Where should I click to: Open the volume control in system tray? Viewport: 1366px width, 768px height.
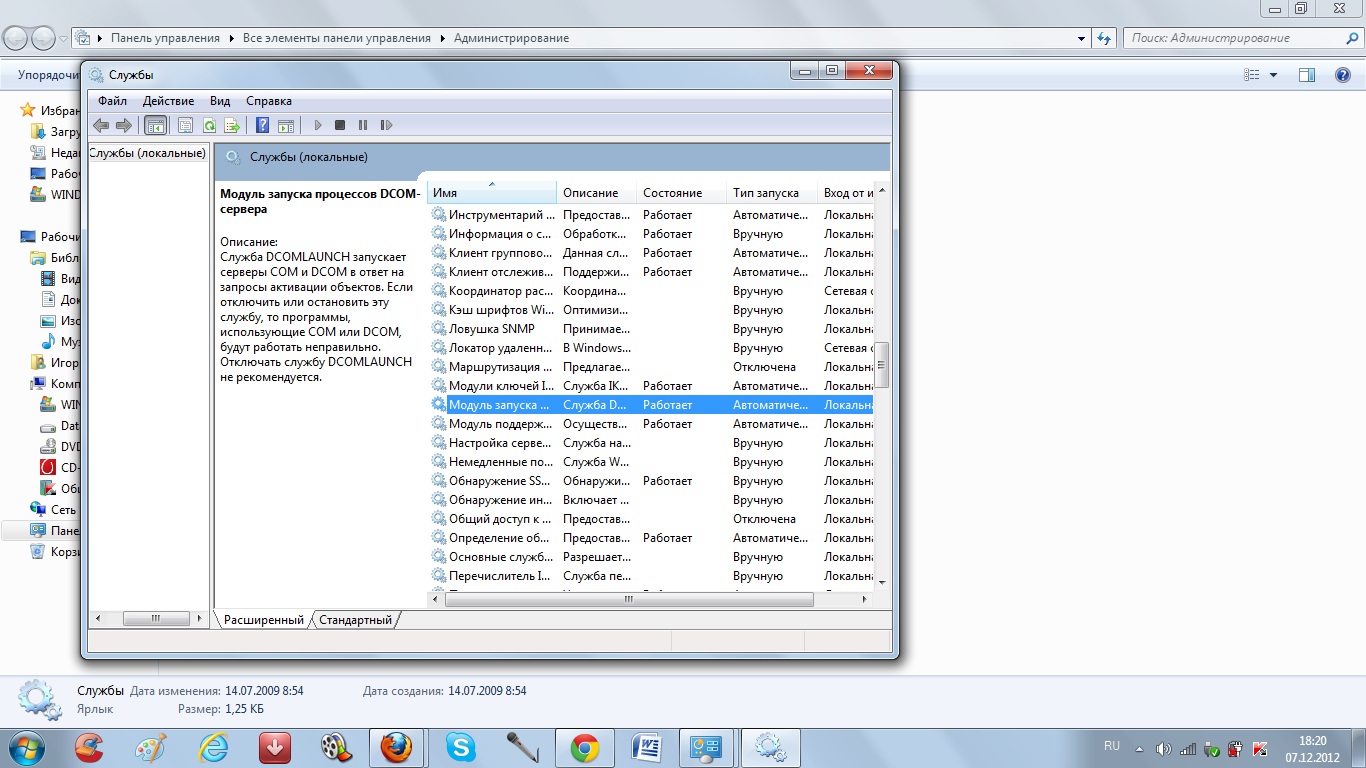1163,748
